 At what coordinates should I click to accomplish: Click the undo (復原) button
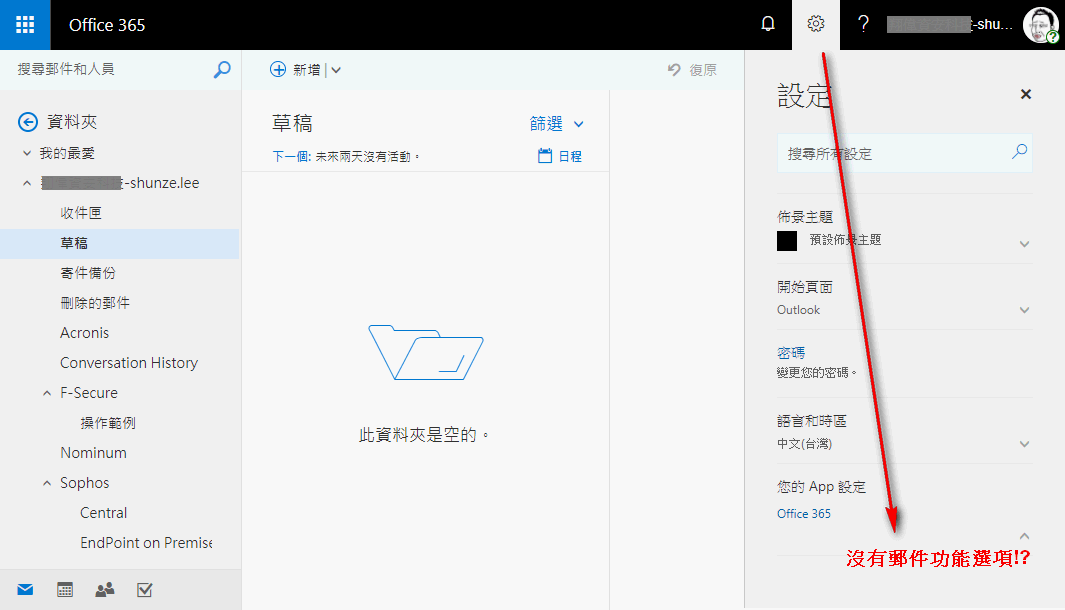pyautogui.click(x=692, y=70)
